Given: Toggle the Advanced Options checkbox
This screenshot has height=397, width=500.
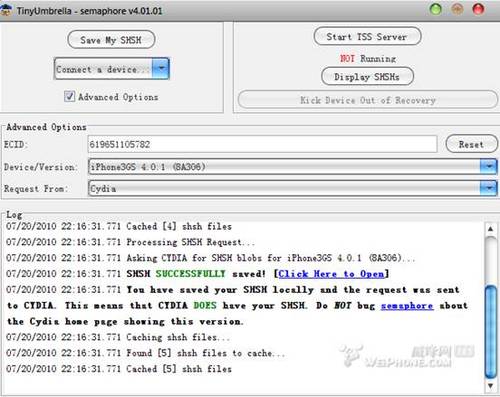Looking at the screenshot, I should [x=69, y=96].
